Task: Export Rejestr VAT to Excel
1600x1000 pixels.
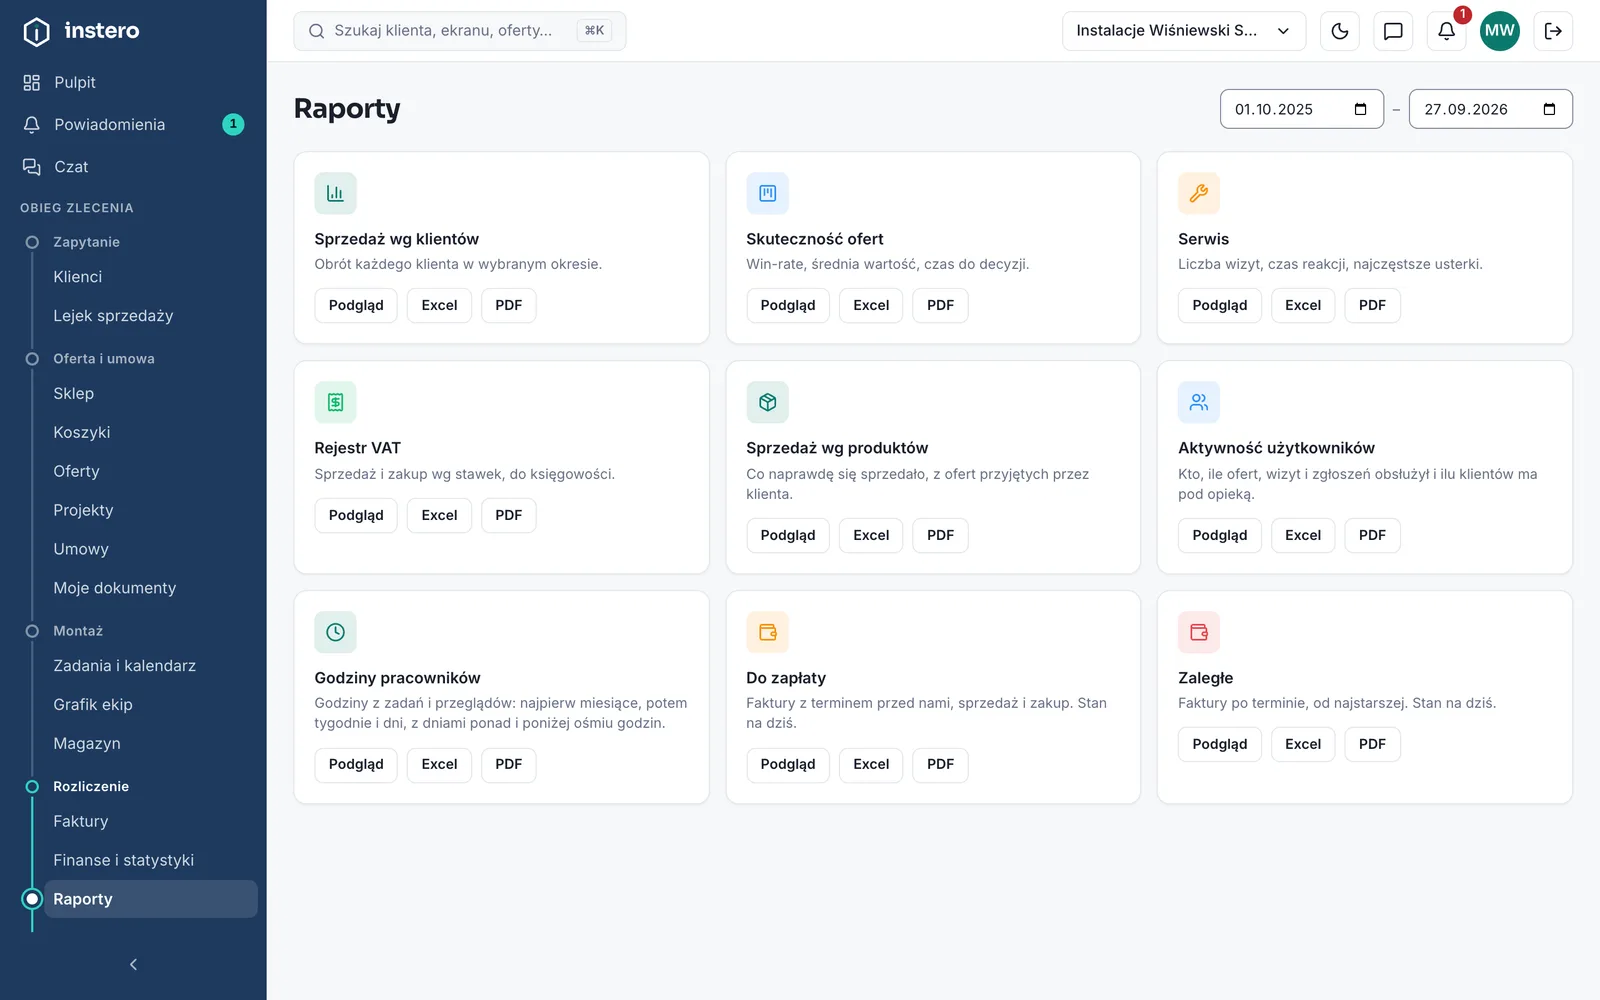Action: coord(439,515)
